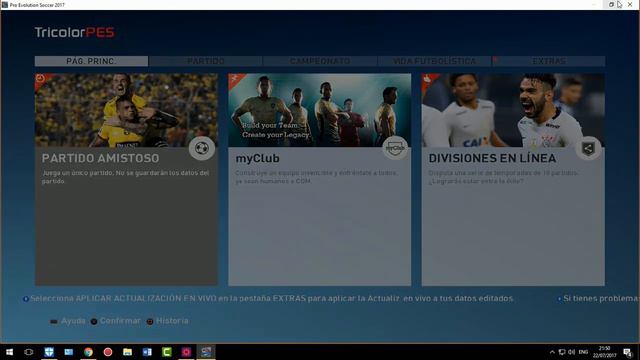The height and width of the screenshot is (360, 640).
Task: Click the myClub description text
Action: (316, 177)
